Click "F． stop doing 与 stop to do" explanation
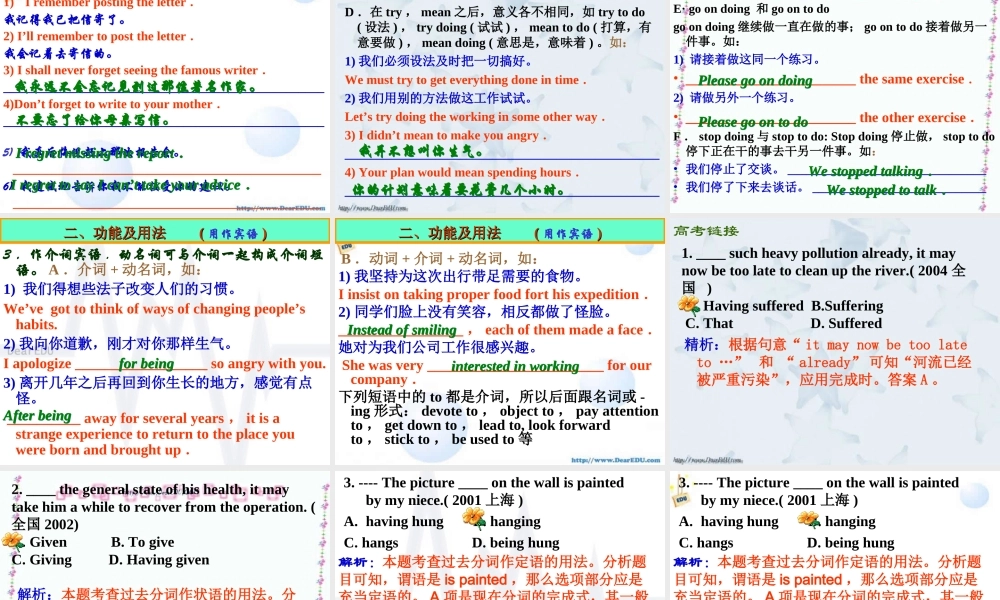 click(x=834, y=143)
